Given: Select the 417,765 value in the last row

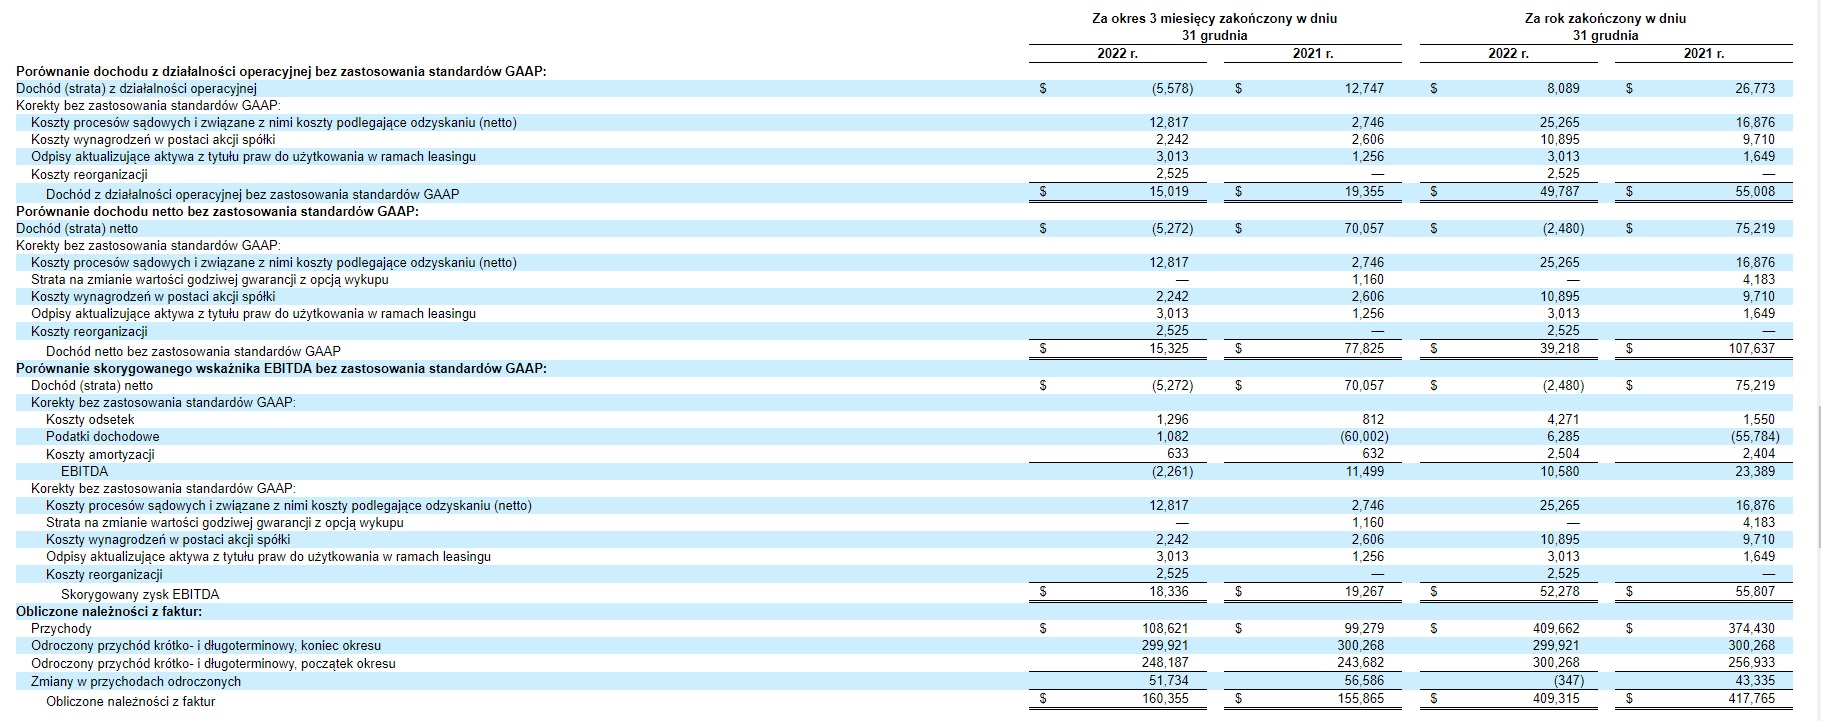Looking at the screenshot, I should click(x=1751, y=699).
